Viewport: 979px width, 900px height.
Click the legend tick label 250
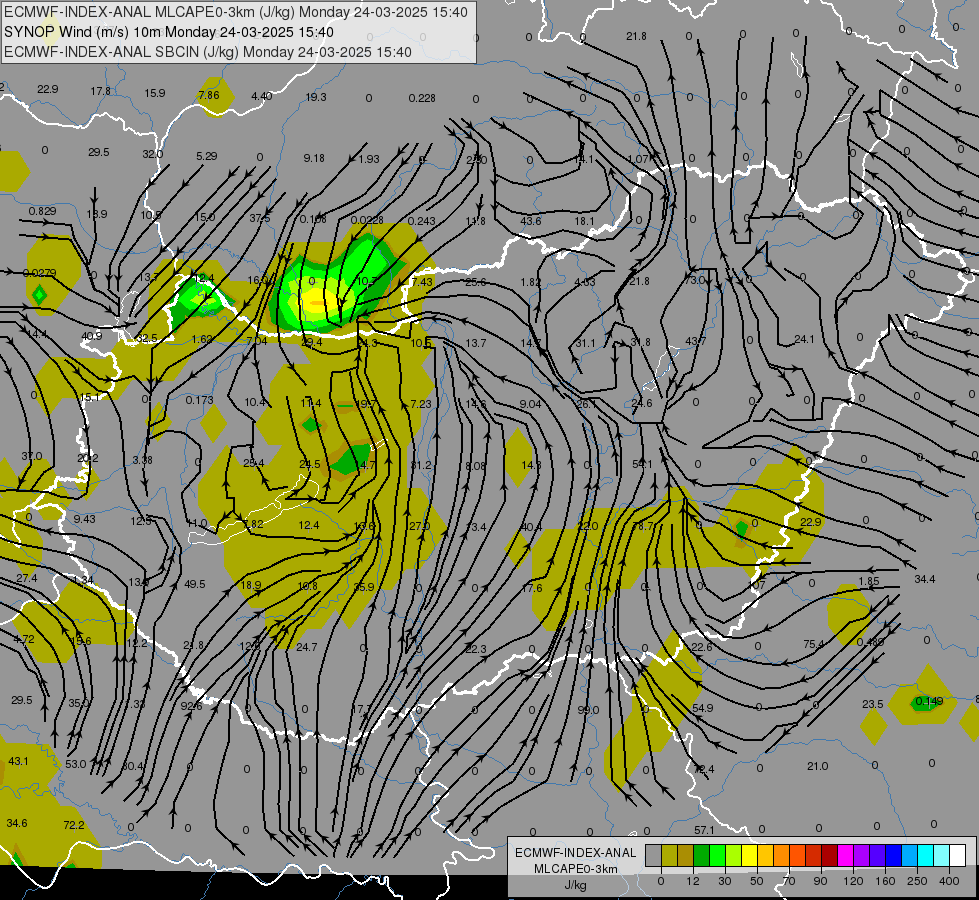tap(917, 881)
